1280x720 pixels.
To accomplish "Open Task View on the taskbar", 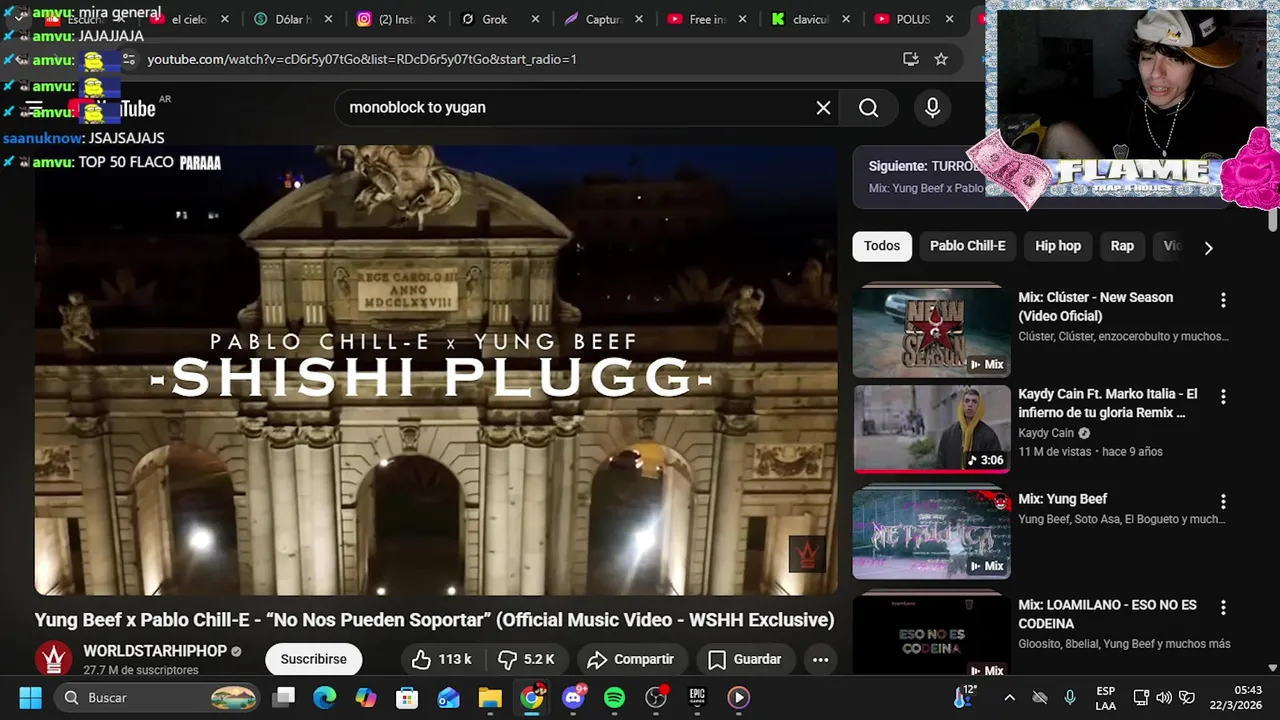I will (285, 697).
